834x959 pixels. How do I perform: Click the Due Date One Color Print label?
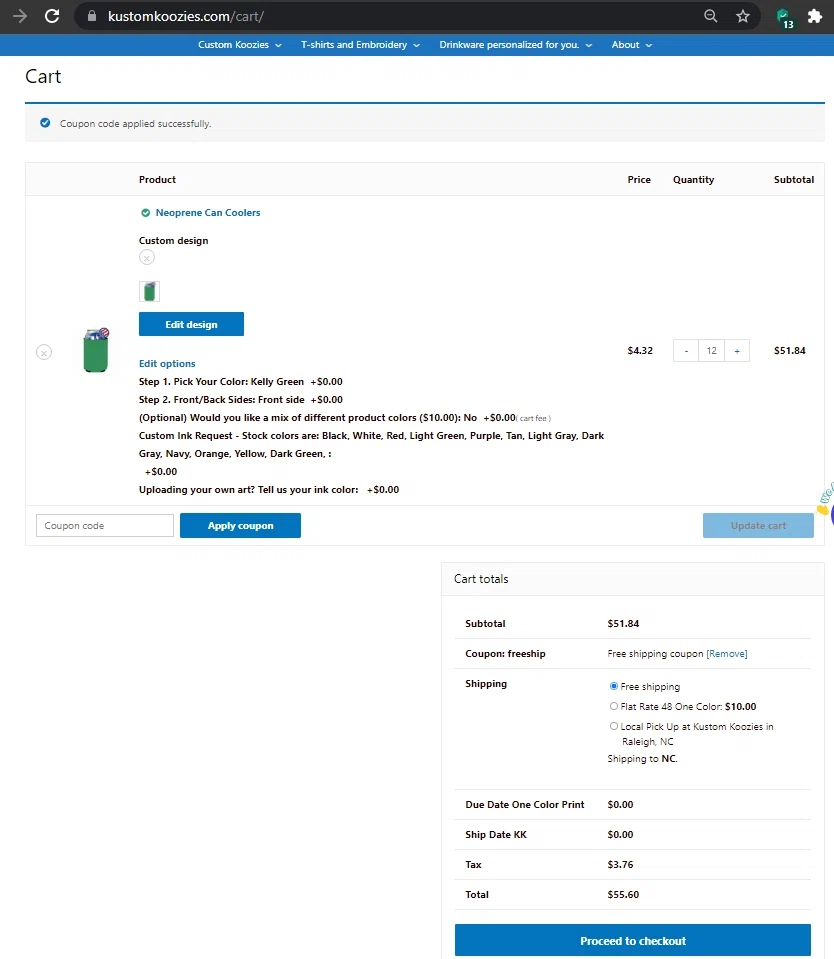(x=525, y=804)
